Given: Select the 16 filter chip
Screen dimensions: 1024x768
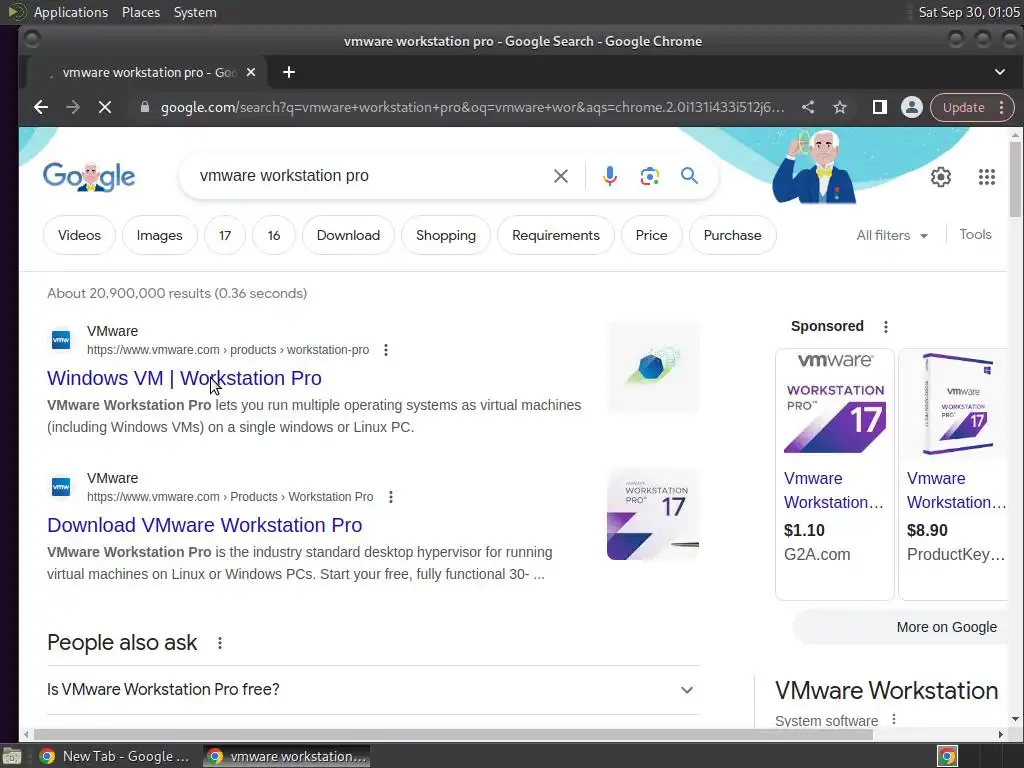Looking at the screenshot, I should point(274,235).
